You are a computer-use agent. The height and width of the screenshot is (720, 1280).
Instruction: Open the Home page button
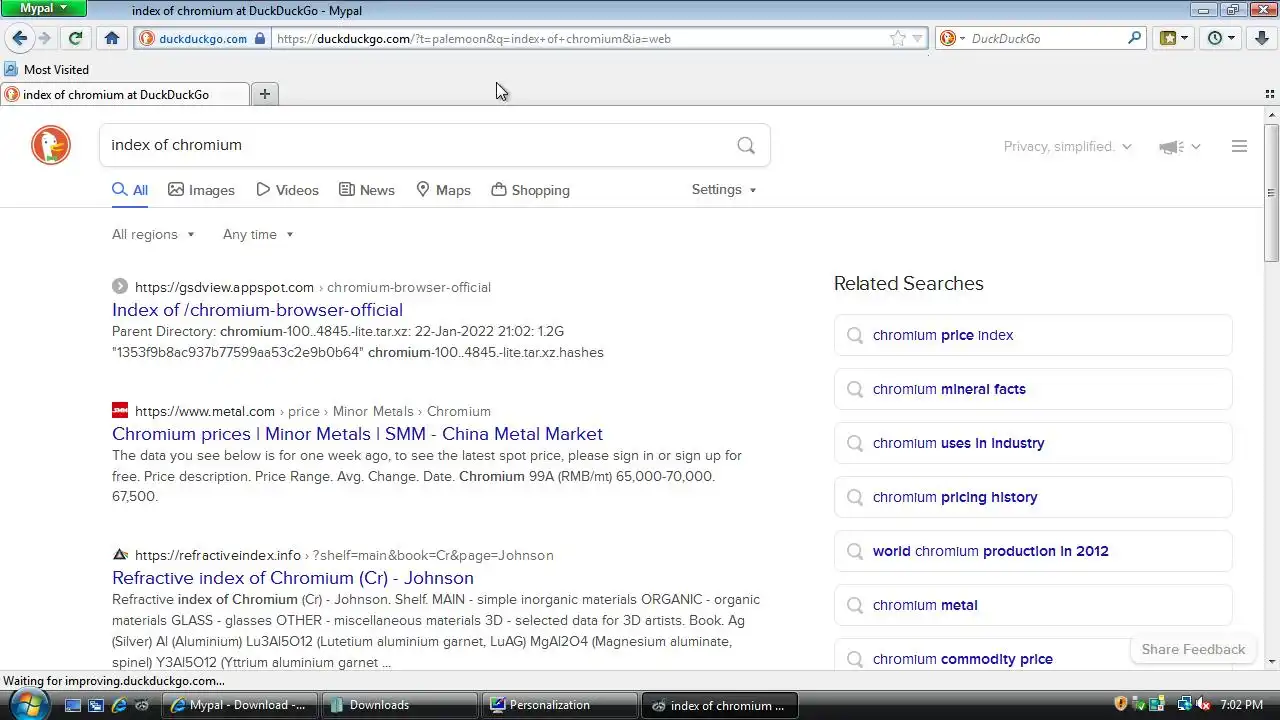click(x=112, y=38)
